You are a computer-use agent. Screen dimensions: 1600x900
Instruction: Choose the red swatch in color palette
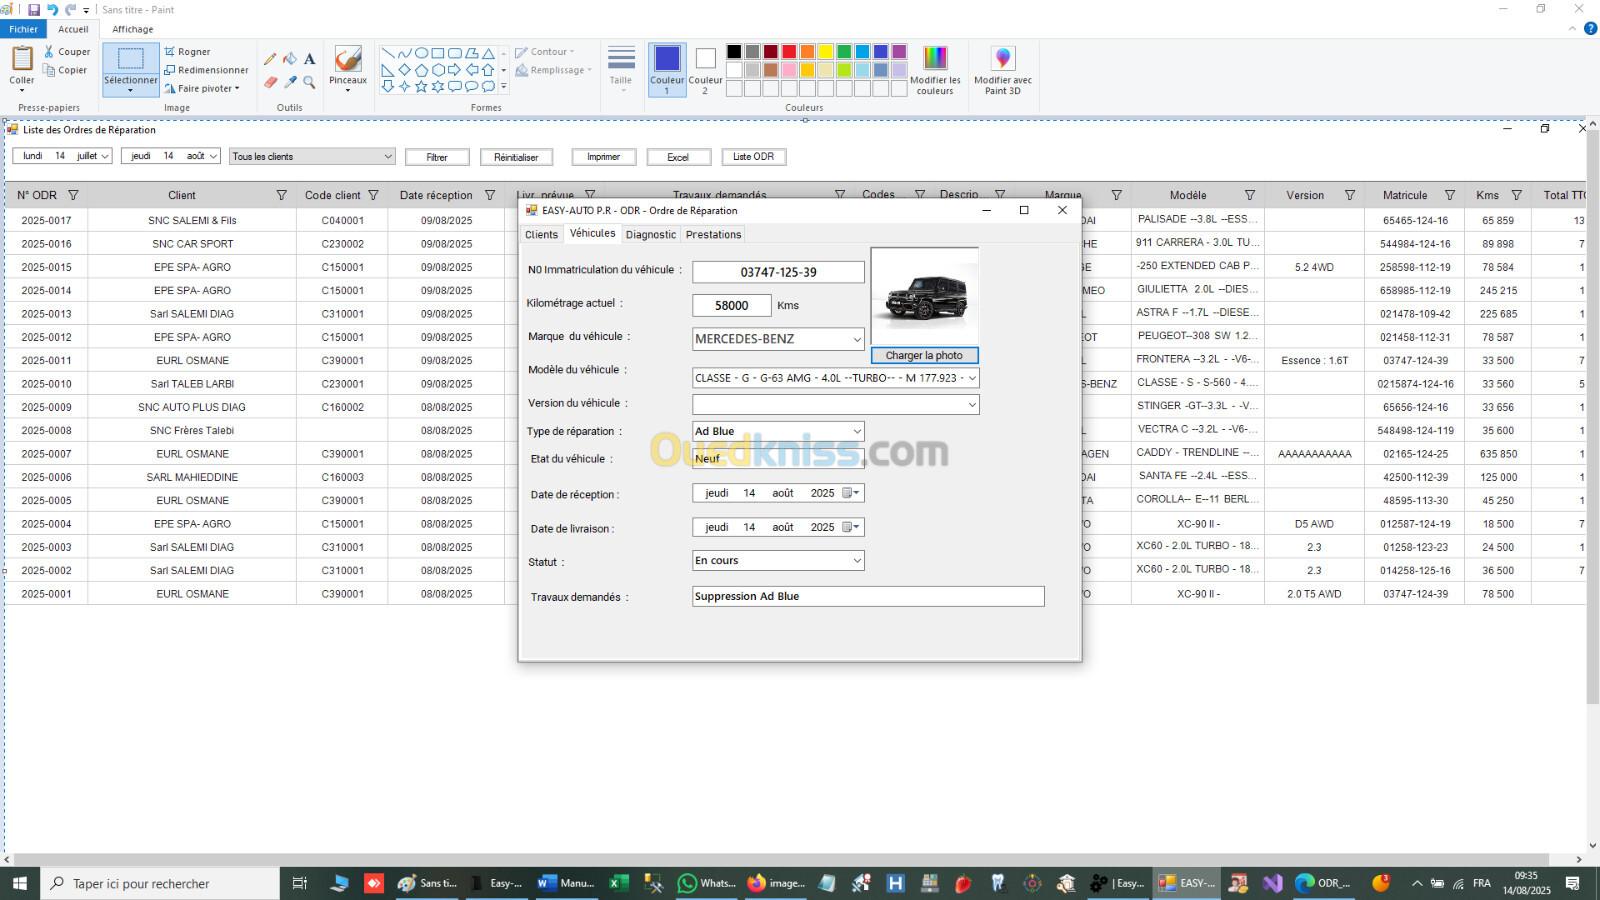coord(789,52)
